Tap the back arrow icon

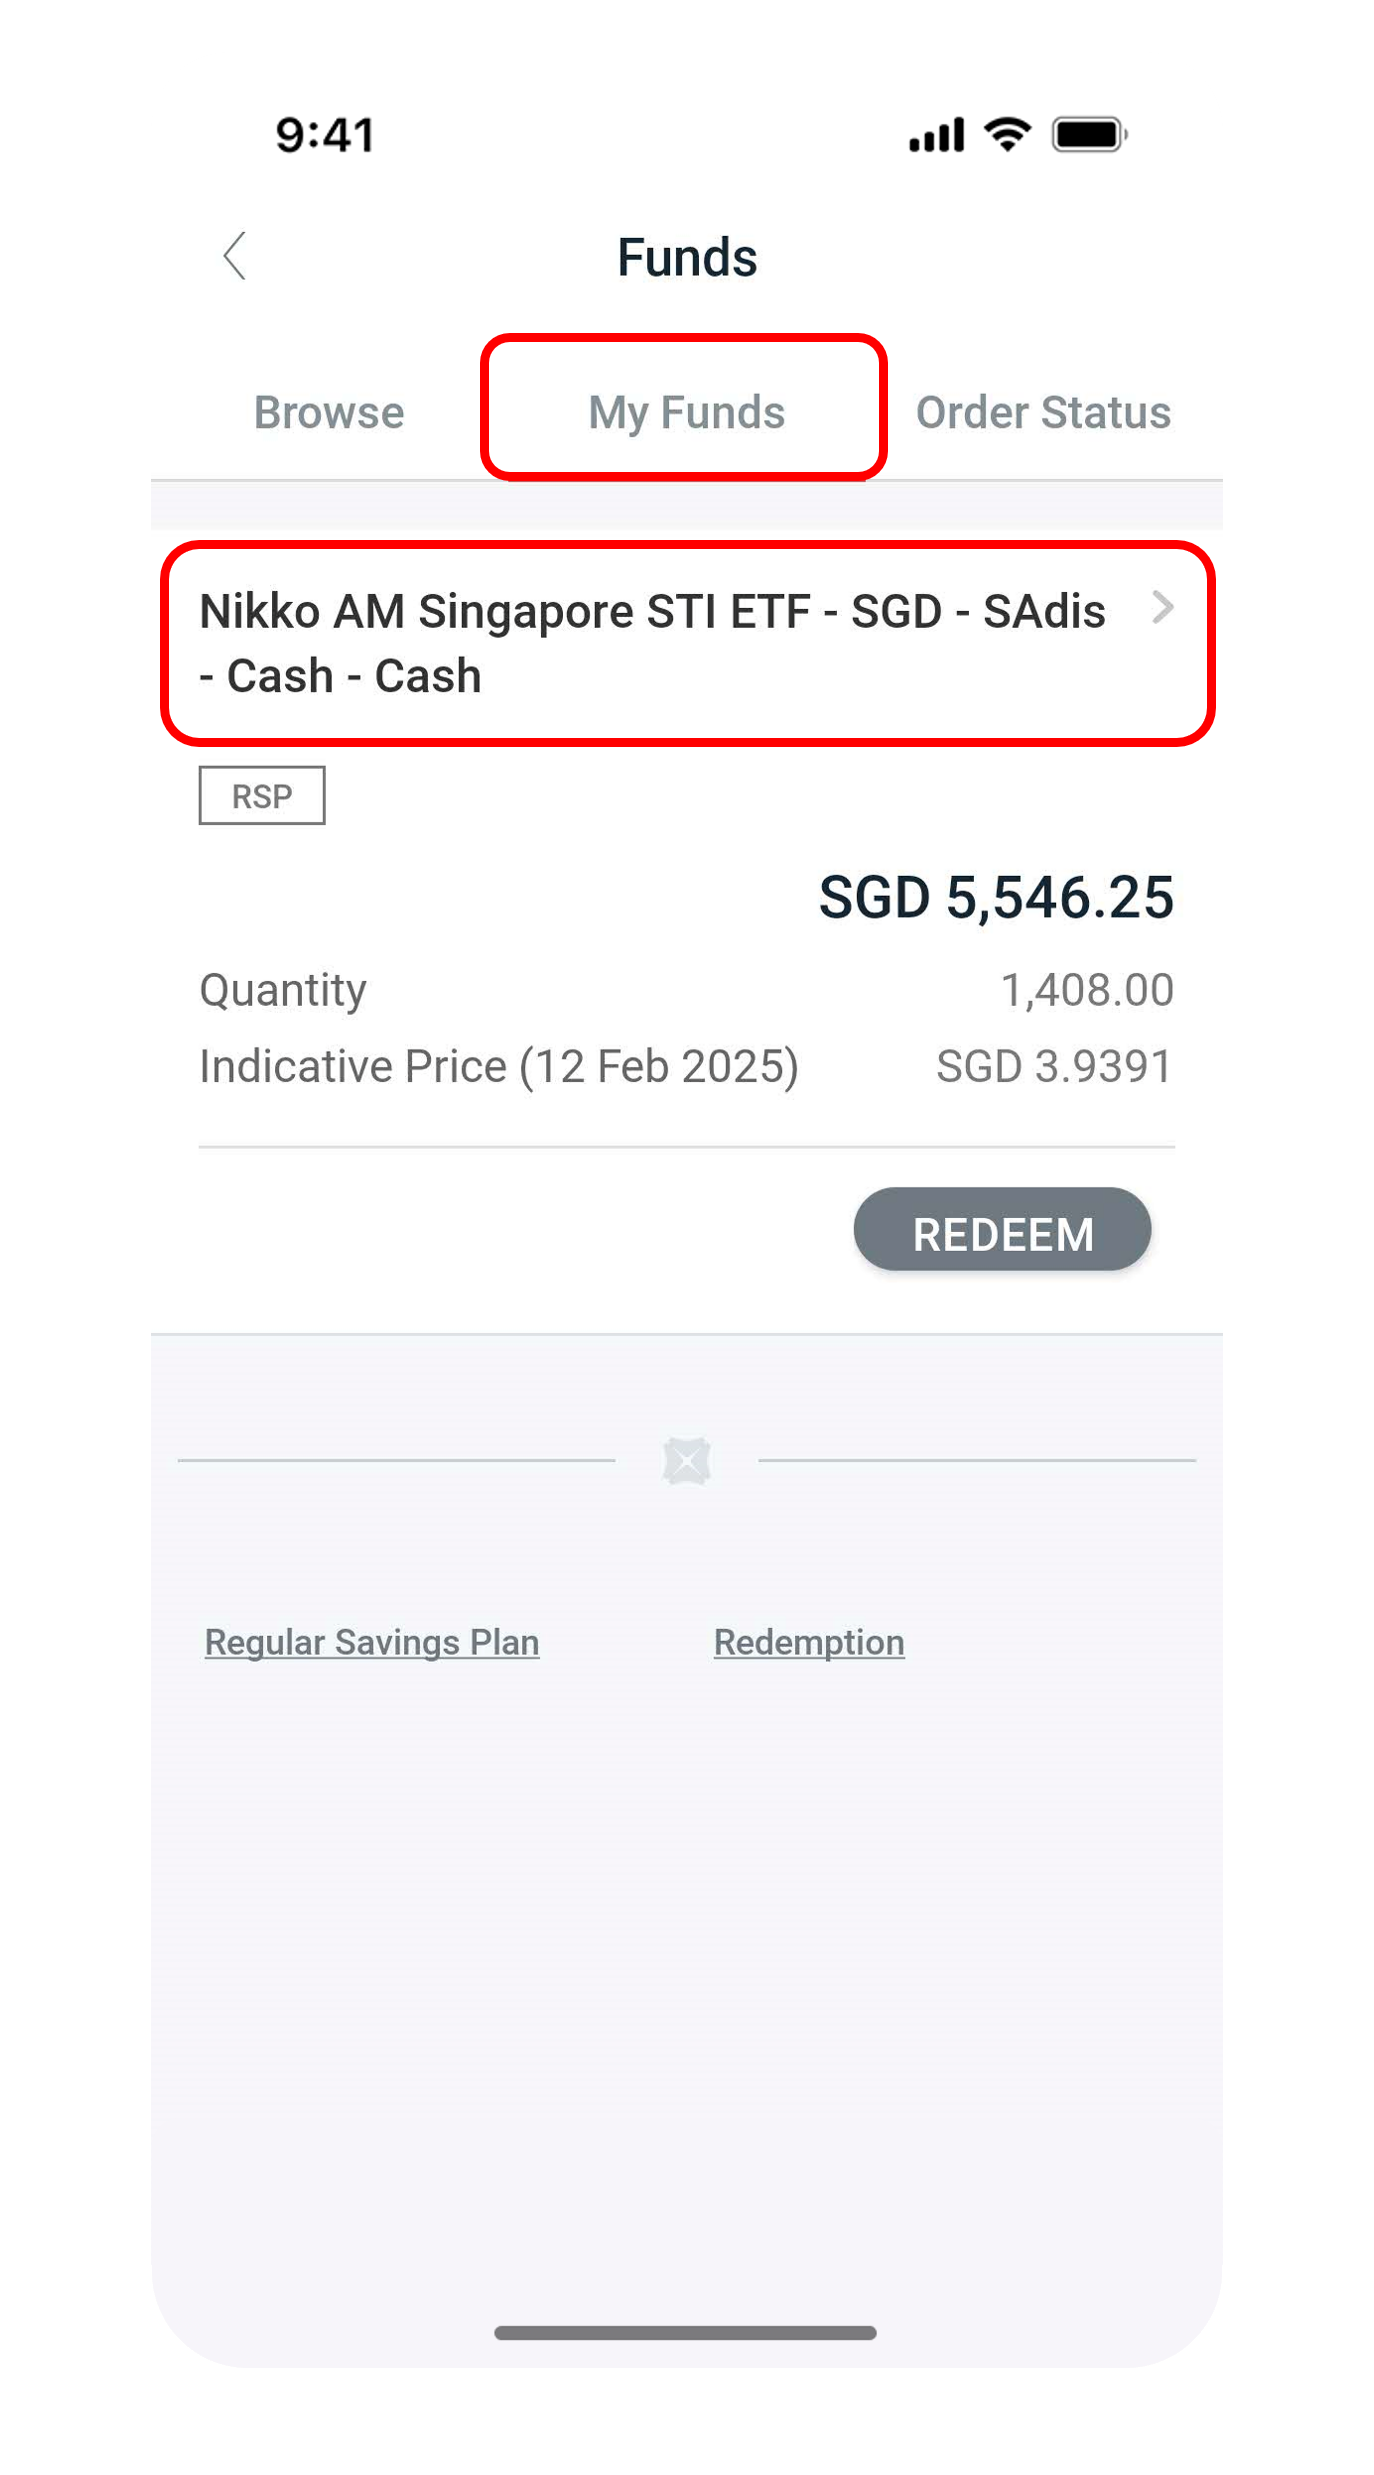click(x=235, y=256)
